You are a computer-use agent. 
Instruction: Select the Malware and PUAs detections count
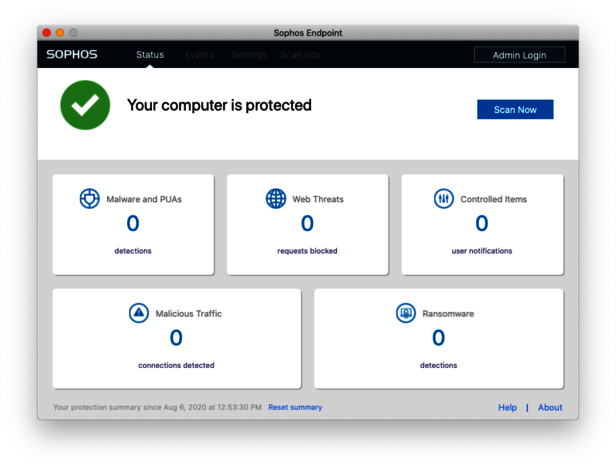(x=133, y=224)
